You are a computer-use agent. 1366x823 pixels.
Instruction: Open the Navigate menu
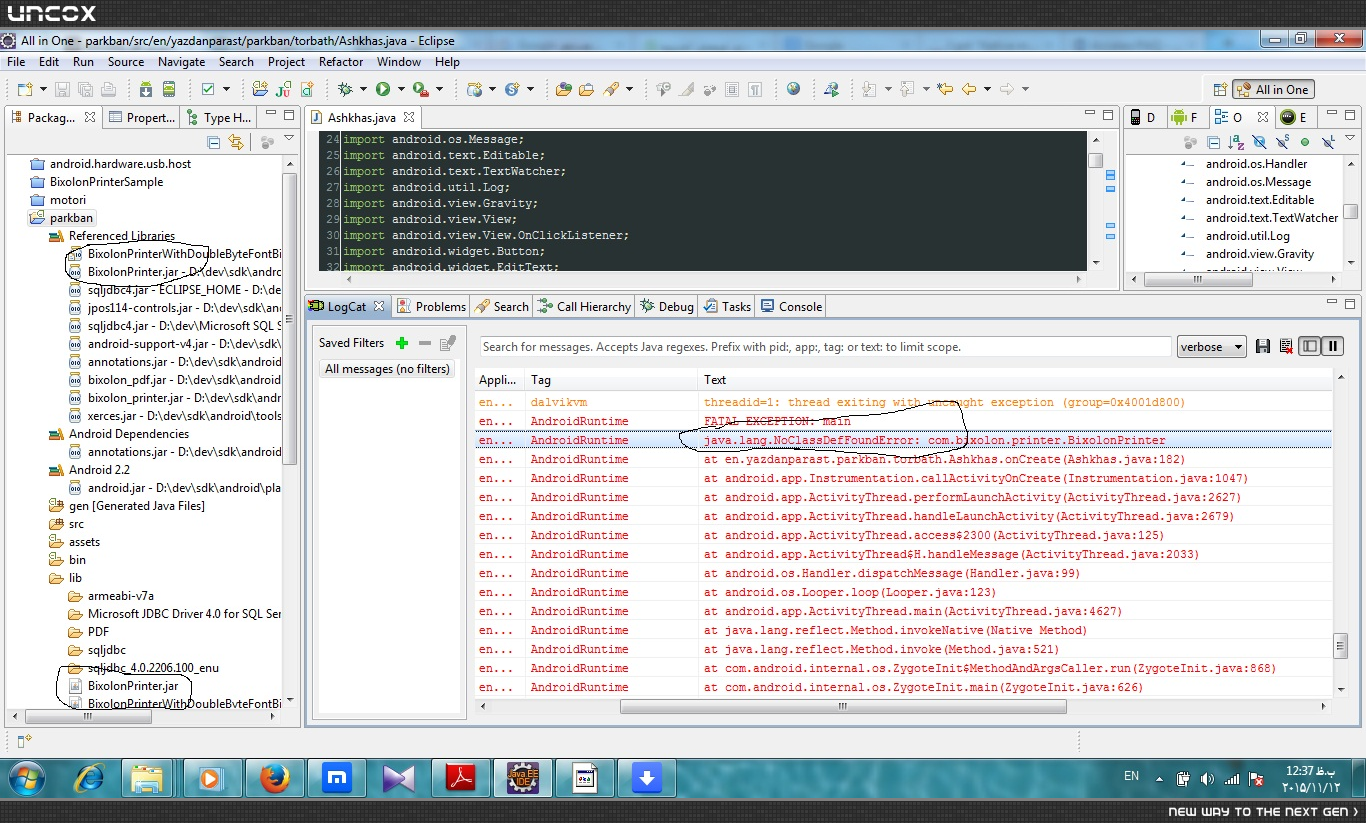(x=181, y=61)
